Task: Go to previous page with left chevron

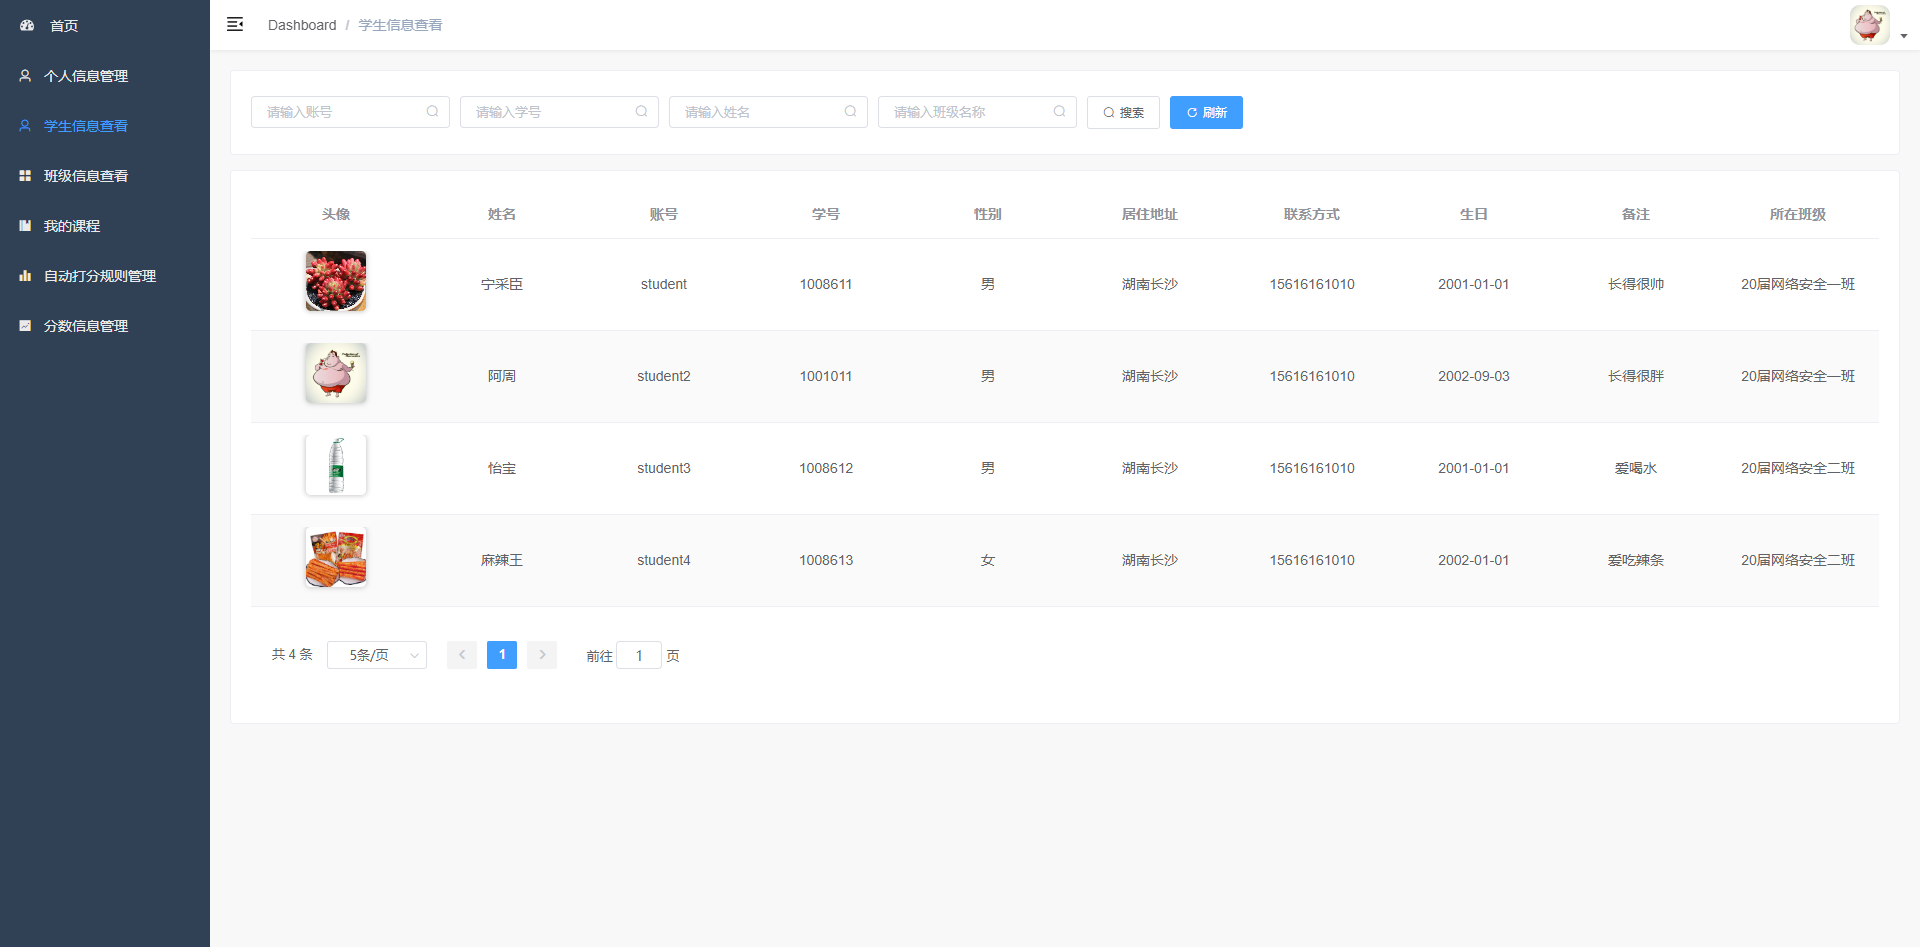Action: point(462,655)
